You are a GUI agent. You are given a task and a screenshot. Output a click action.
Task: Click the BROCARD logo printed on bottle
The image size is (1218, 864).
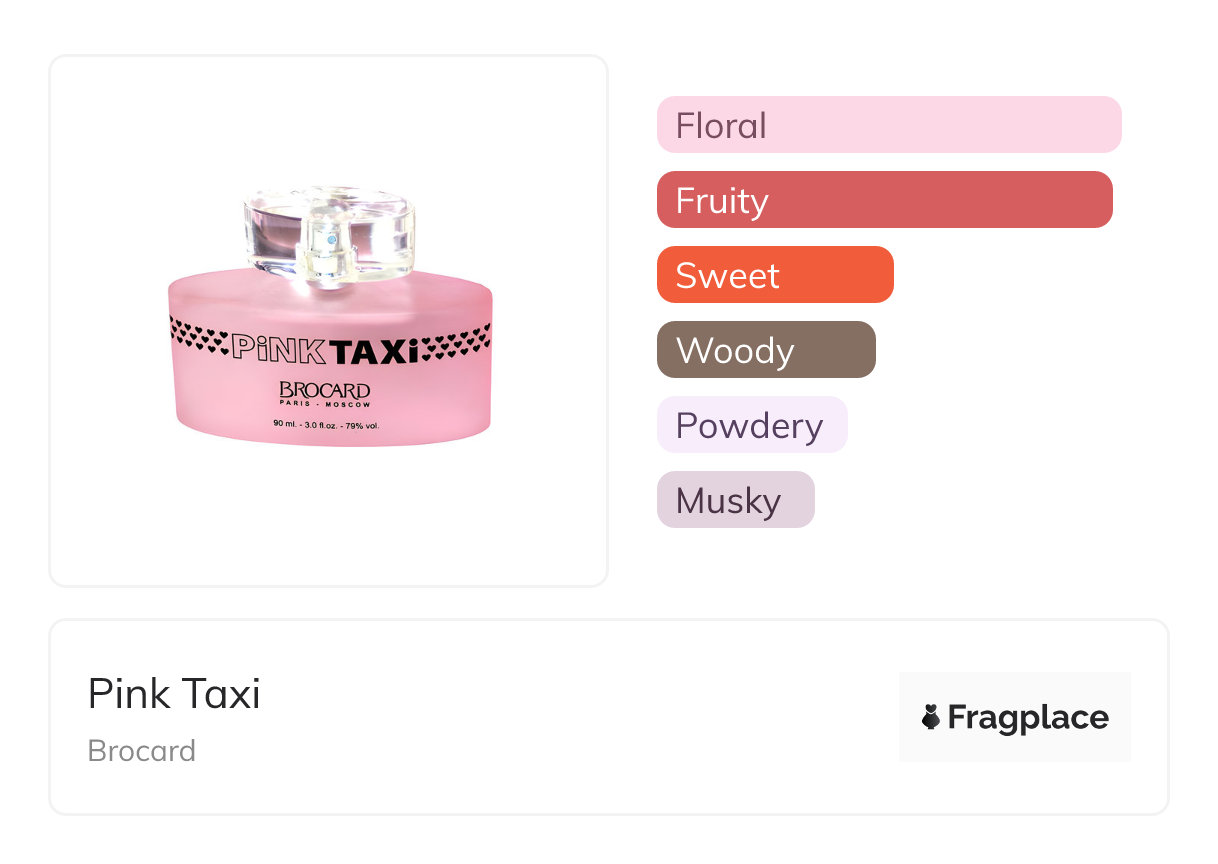point(324,389)
